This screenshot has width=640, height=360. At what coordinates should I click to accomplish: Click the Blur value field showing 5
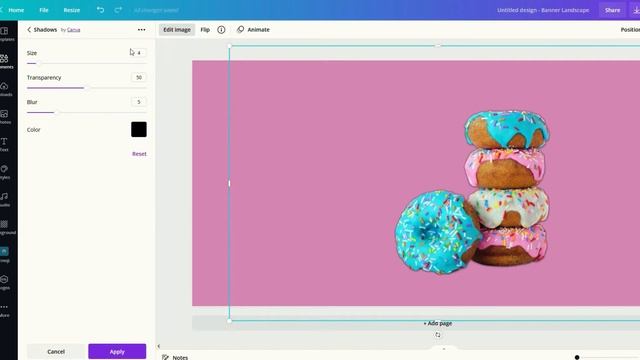tap(139, 102)
